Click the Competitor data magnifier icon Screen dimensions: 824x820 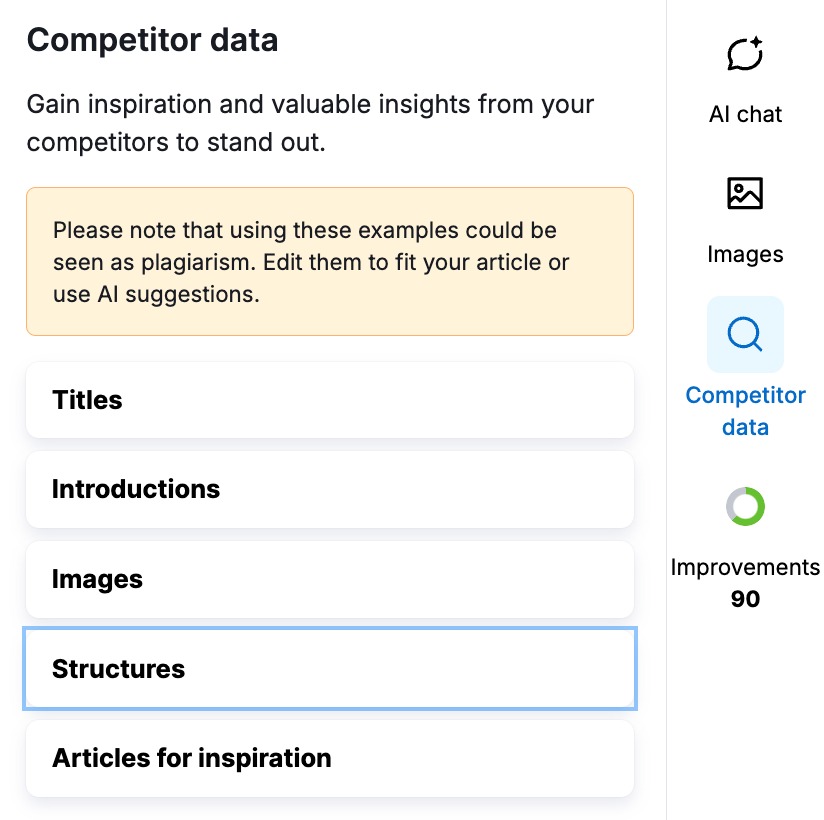click(x=745, y=334)
